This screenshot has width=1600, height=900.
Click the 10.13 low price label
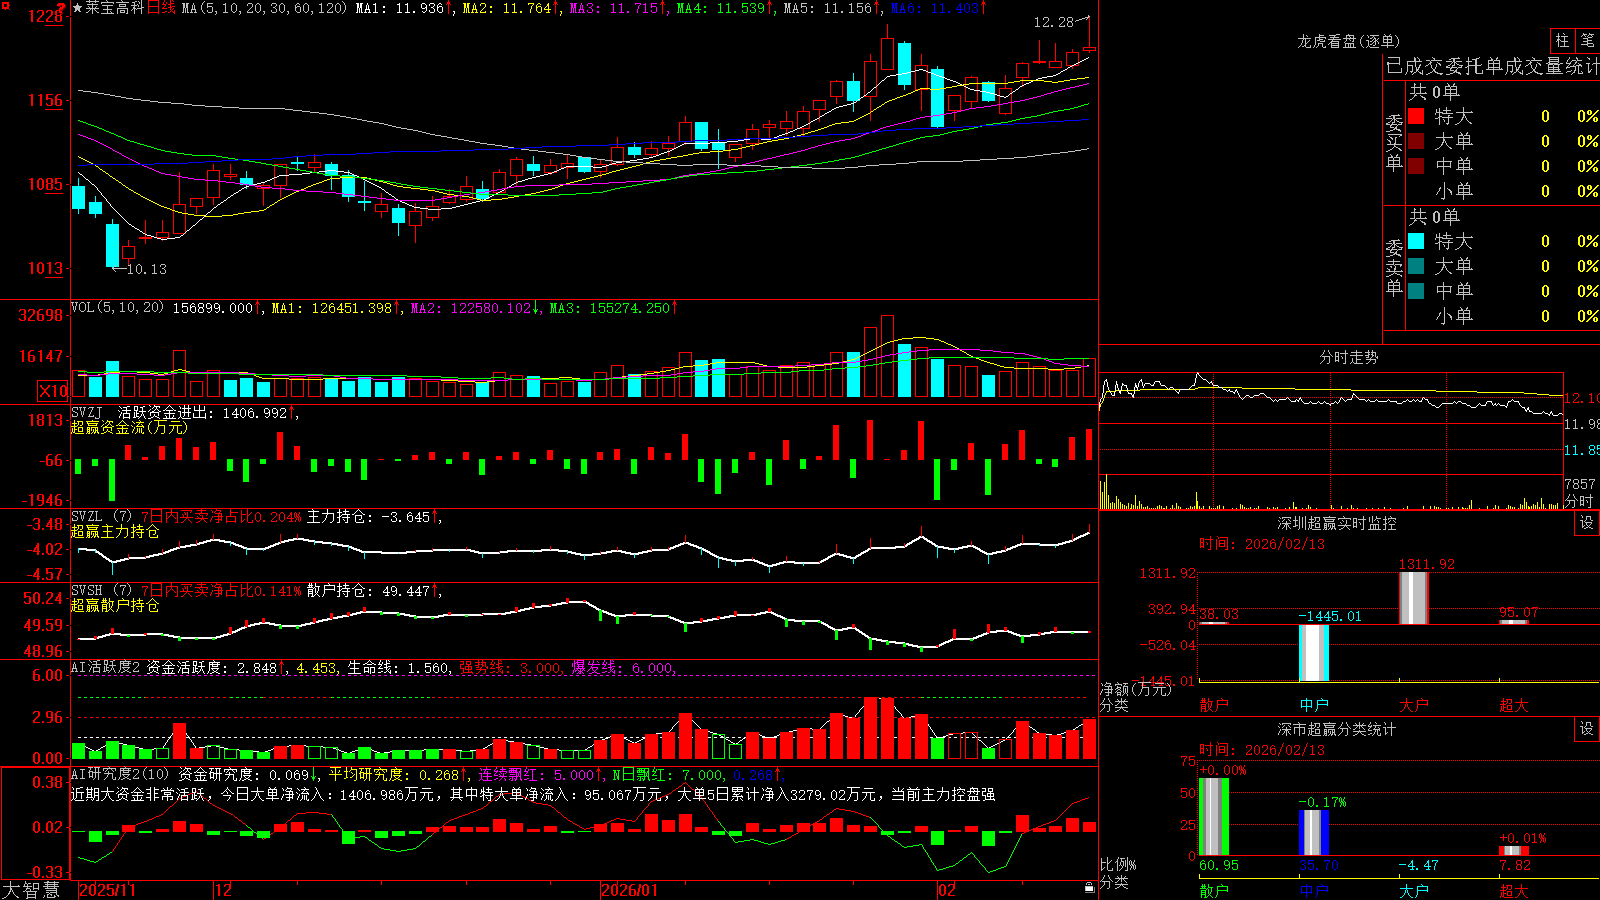point(147,269)
